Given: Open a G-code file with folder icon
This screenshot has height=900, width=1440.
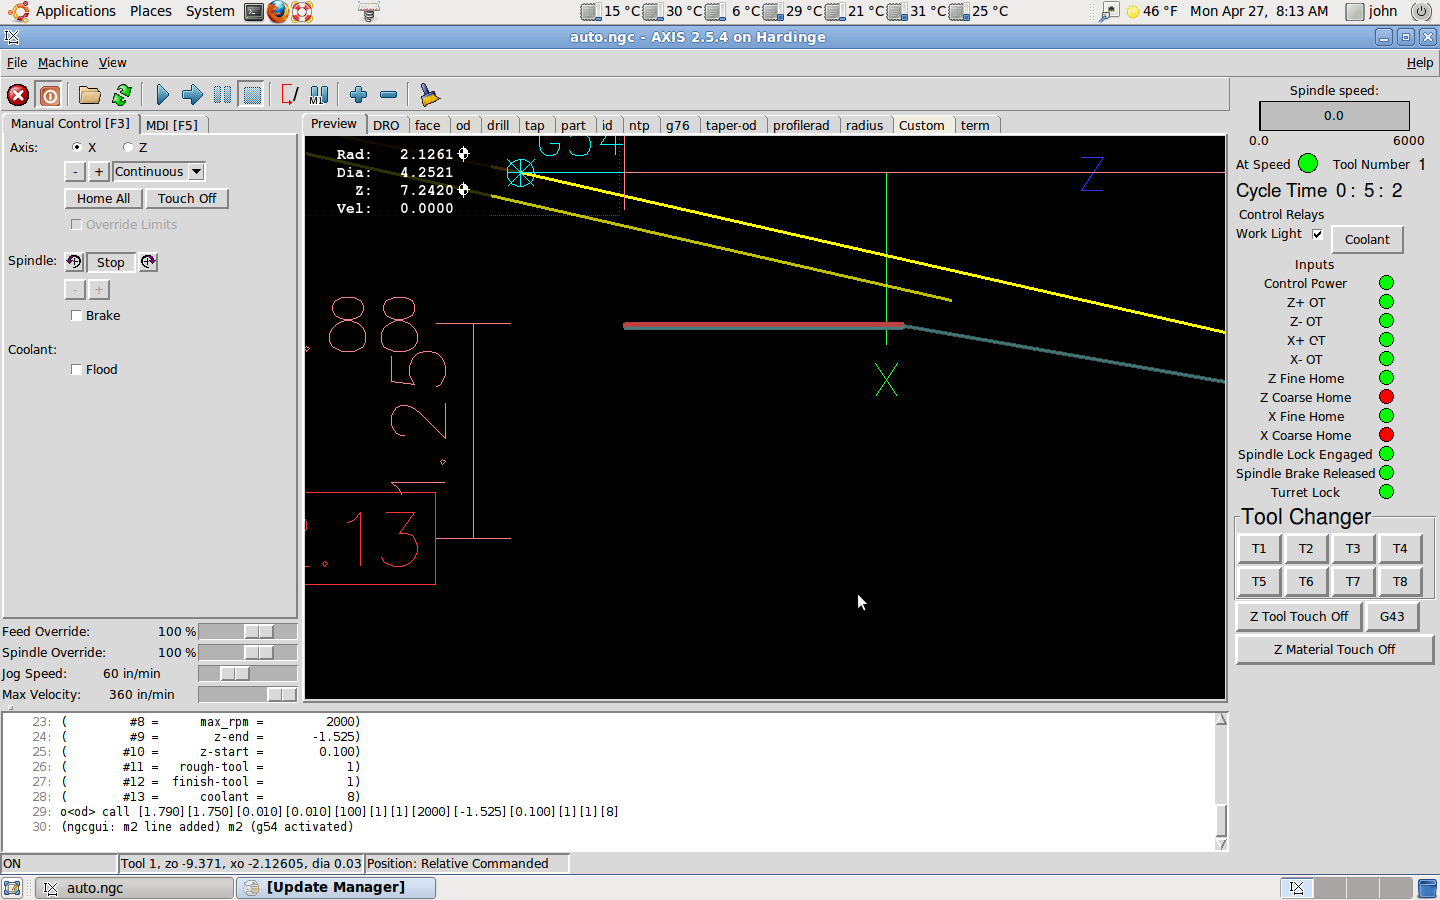Looking at the screenshot, I should [x=90, y=95].
